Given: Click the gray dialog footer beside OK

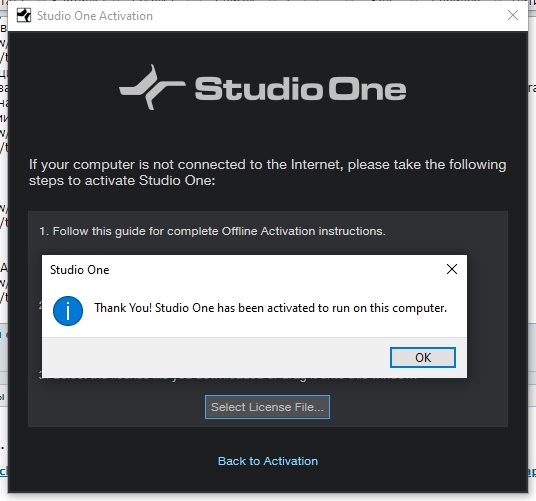Looking at the screenshot, I should coord(215,357).
